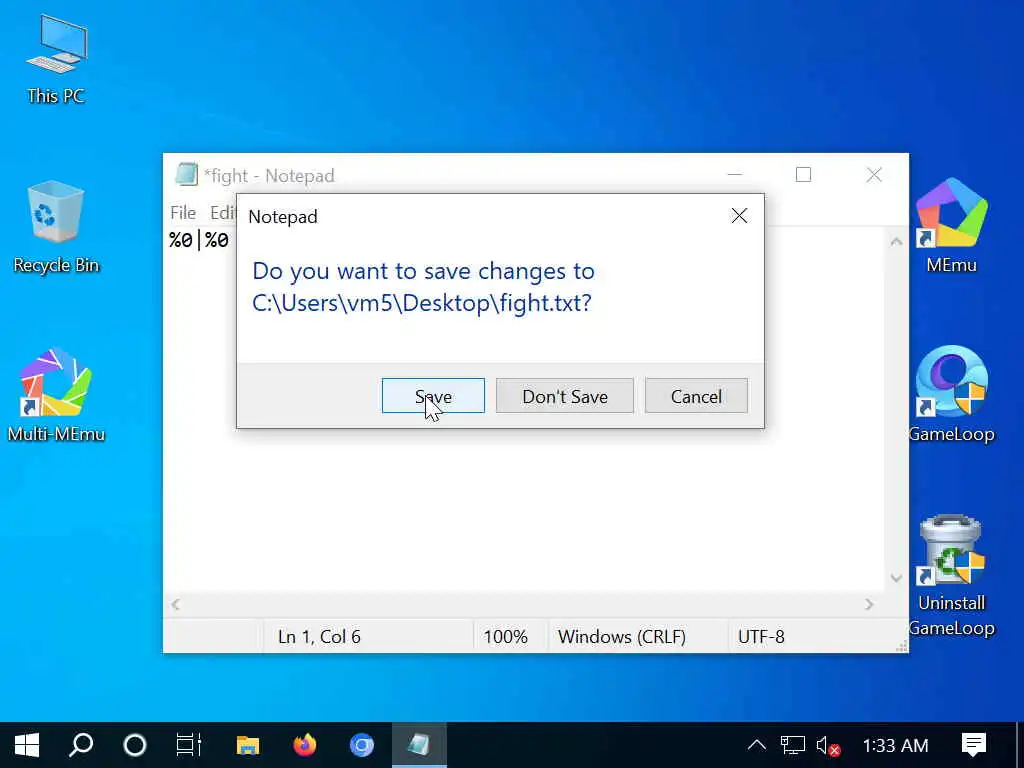The image size is (1024, 768).
Task: Click the fight.txt path text in dialog
Action: point(421,303)
